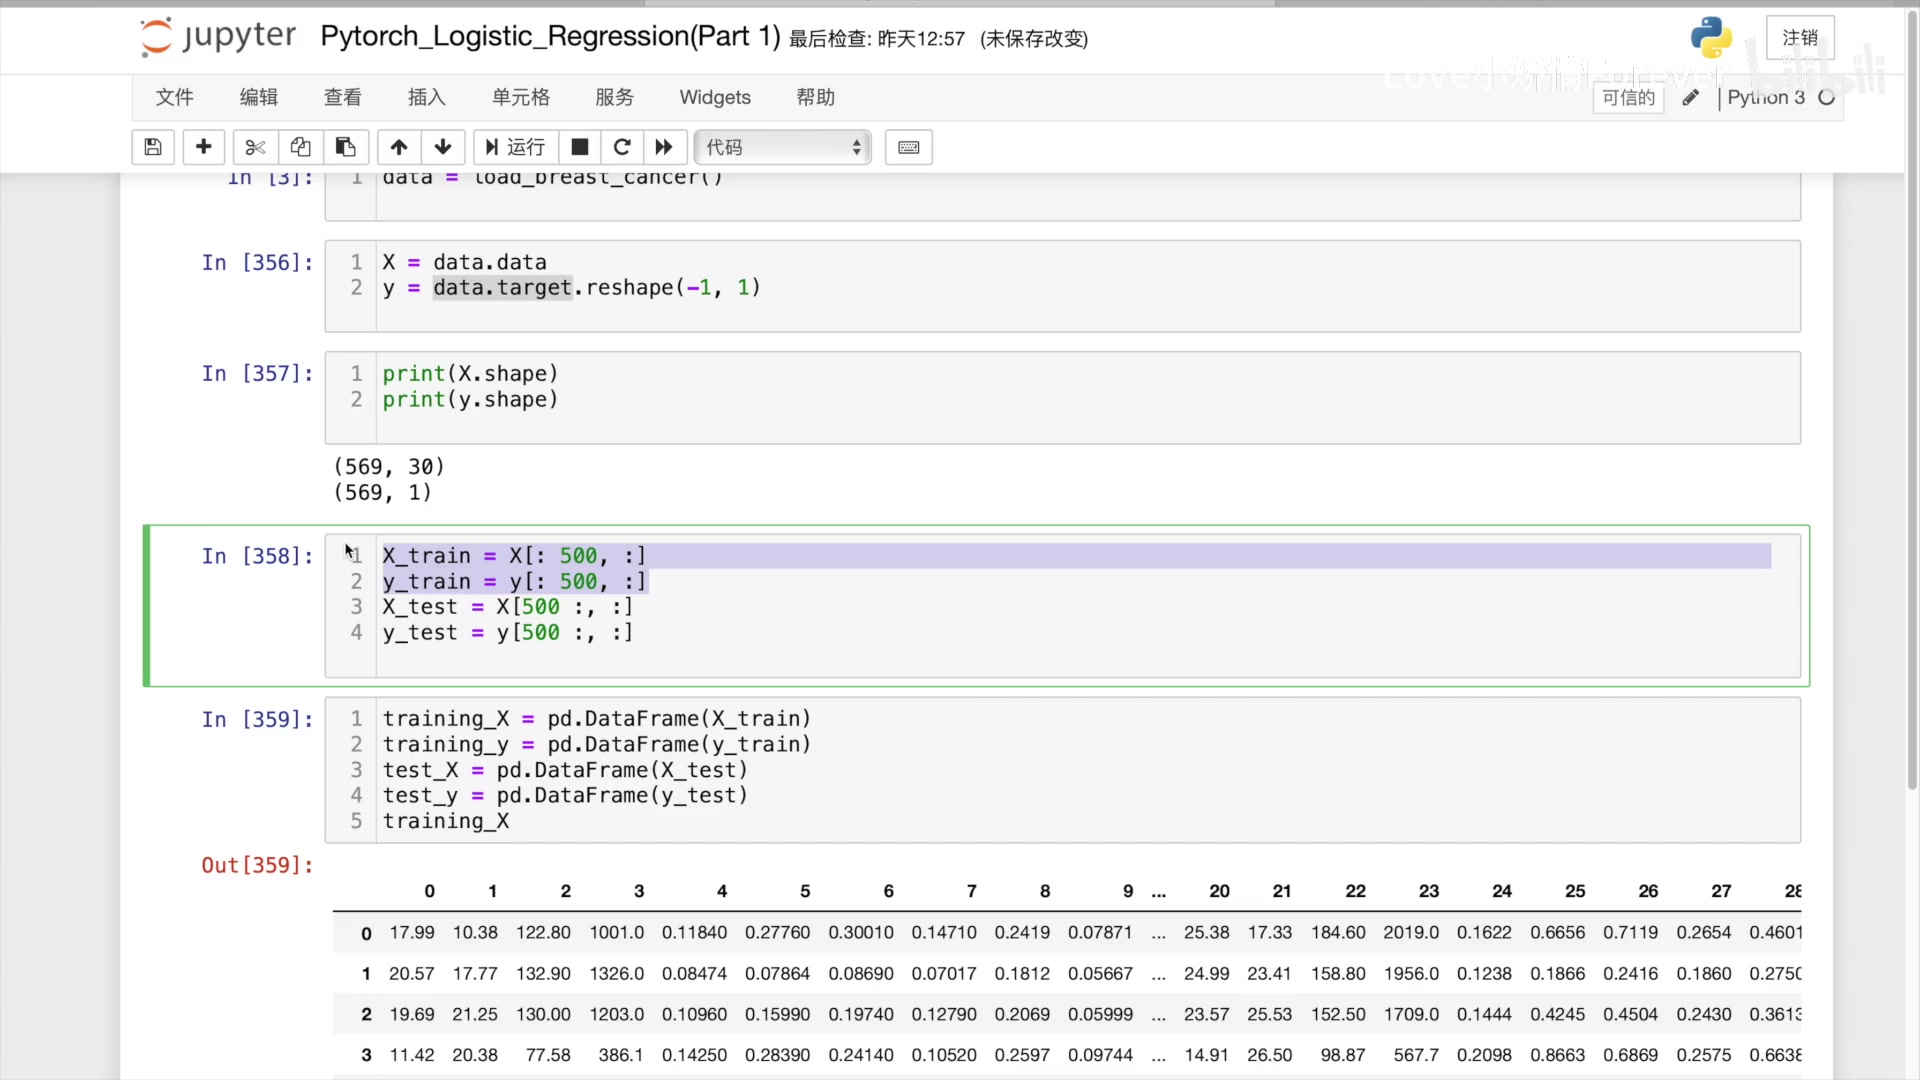1920x1080 pixels.
Task: Click the kernel status circle indicator
Action: pyautogui.click(x=1827, y=97)
